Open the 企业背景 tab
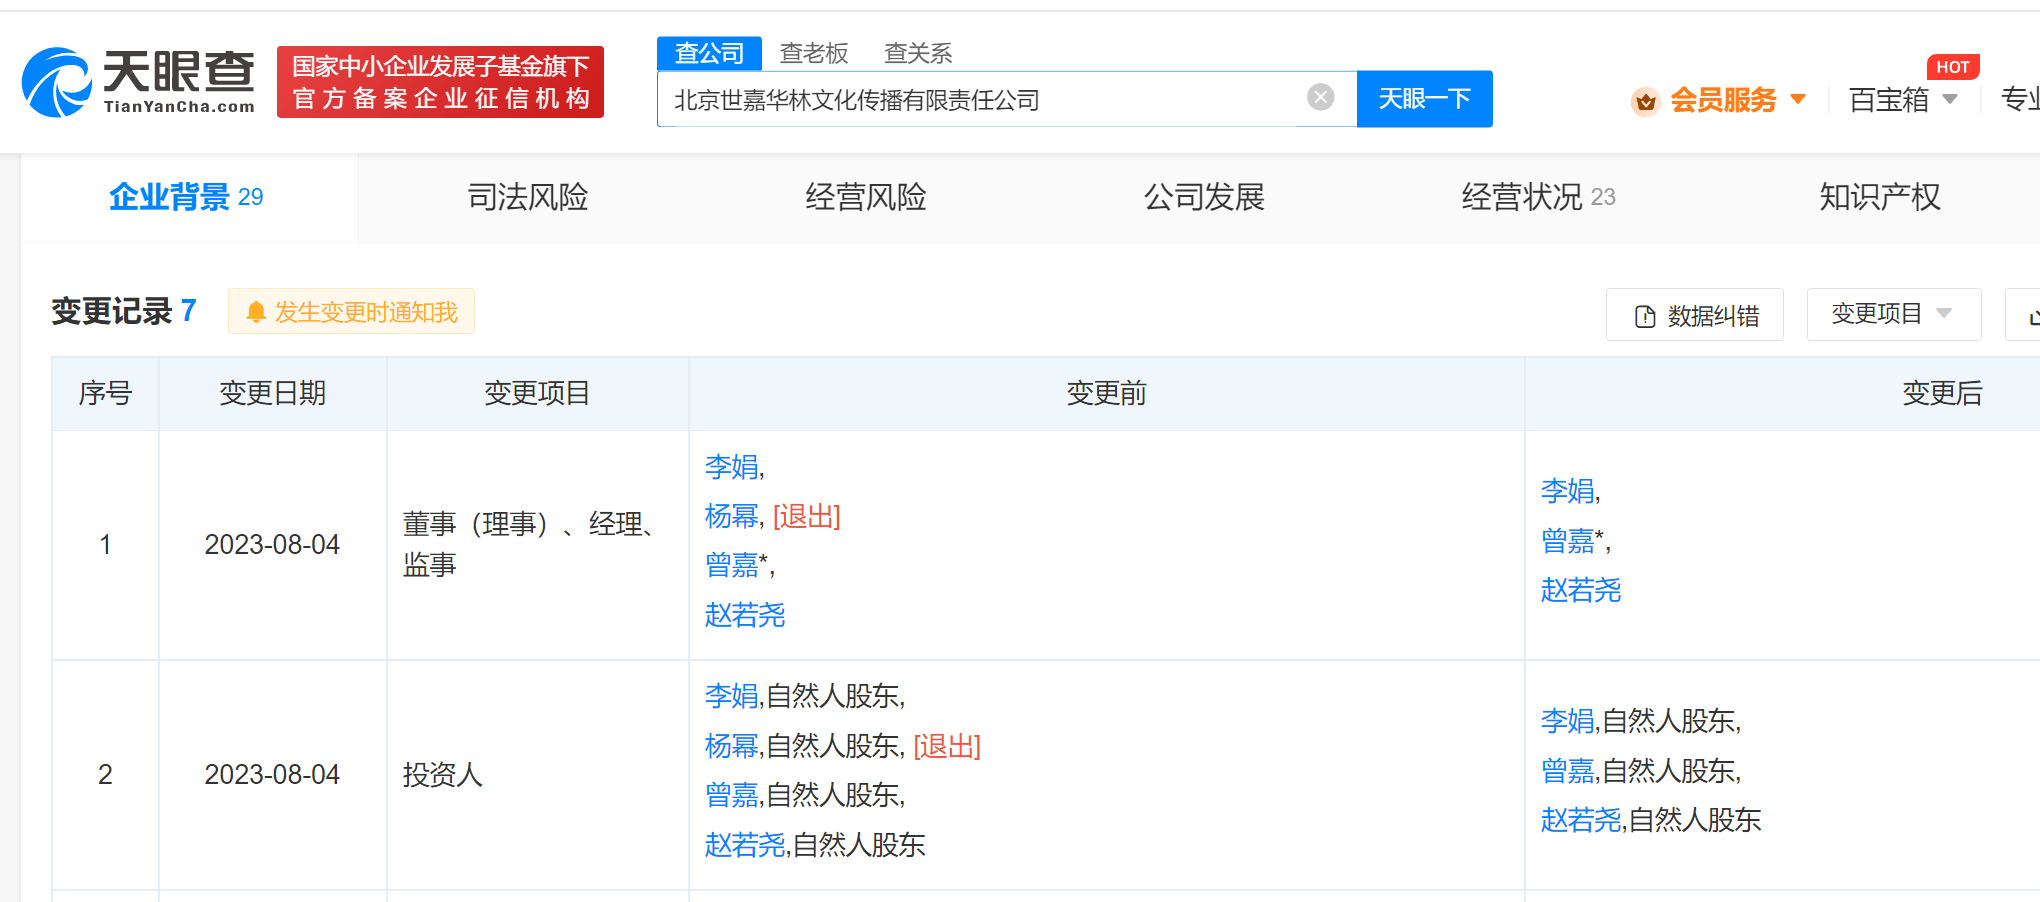Viewport: 2040px width, 902px height. pos(187,197)
